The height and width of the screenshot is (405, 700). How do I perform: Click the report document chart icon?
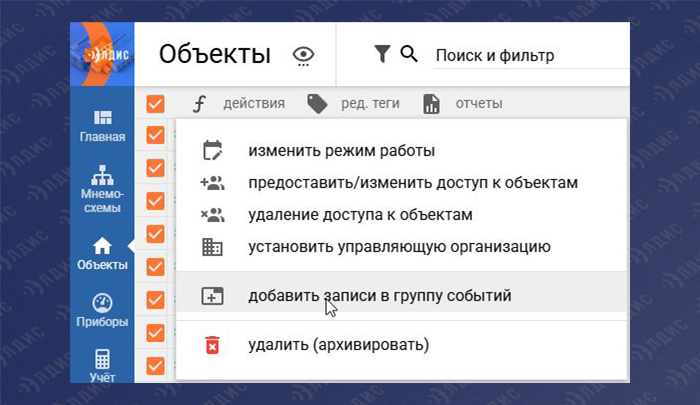[431, 104]
